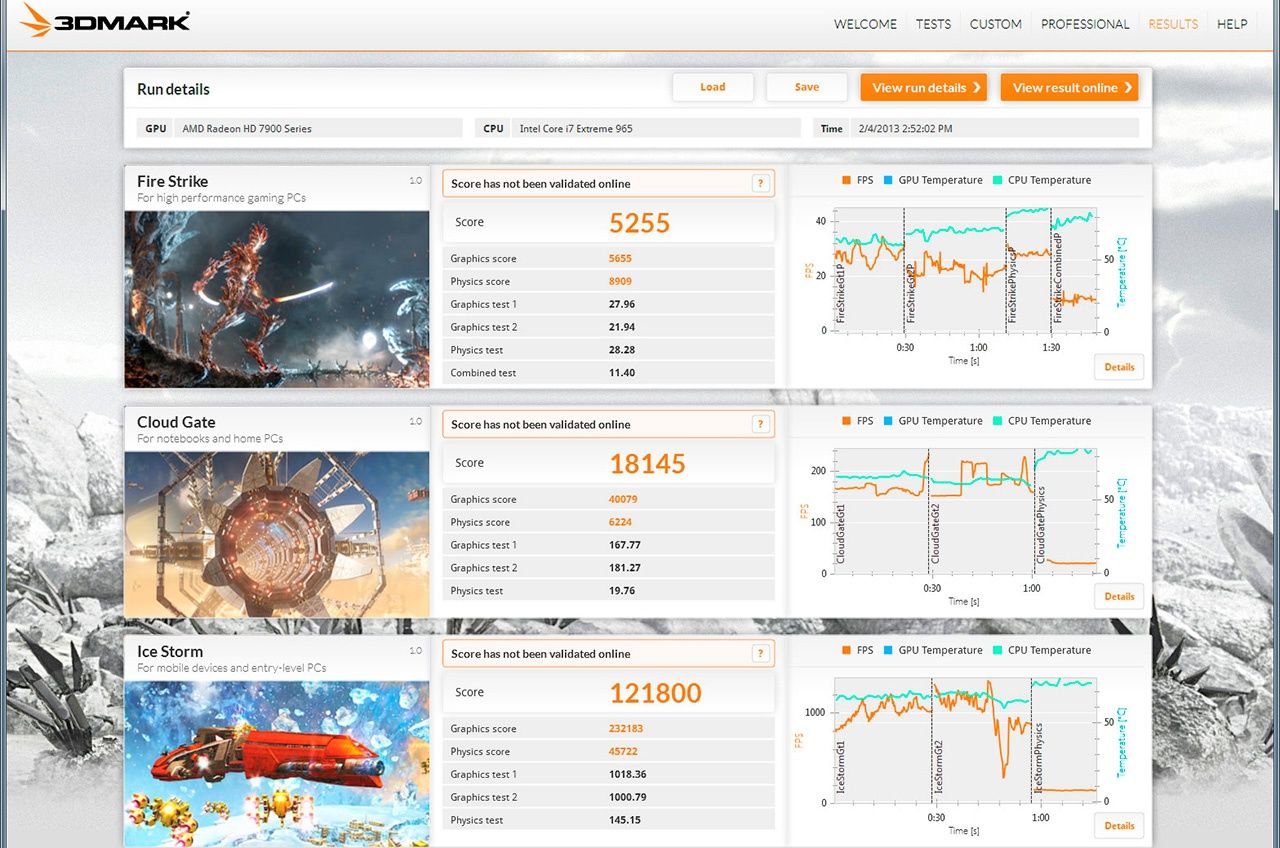Image resolution: width=1280 pixels, height=848 pixels.
Task: Open the Professional tab
Action: pyautogui.click(x=1085, y=24)
